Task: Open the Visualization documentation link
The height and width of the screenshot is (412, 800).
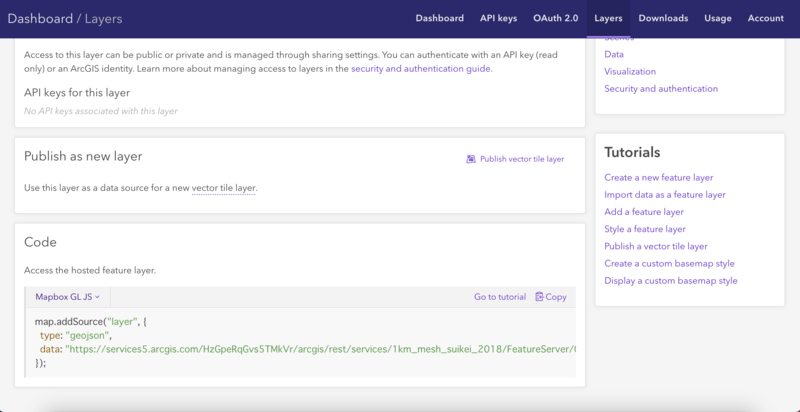Action: [x=630, y=71]
